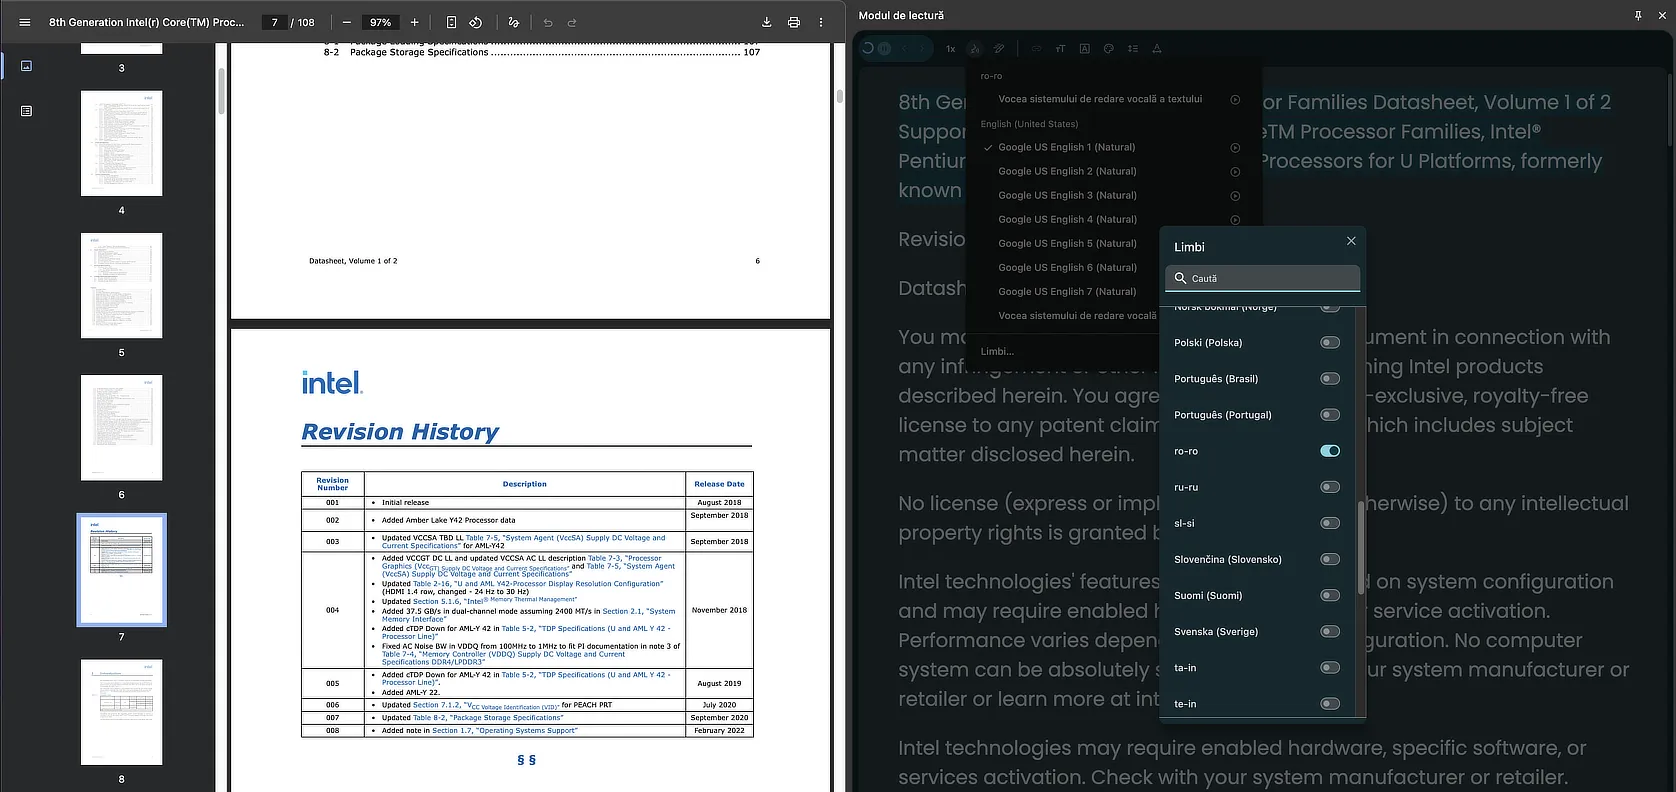Turn on Svenska (Sverige) language toggle
Image resolution: width=1676 pixels, height=792 pixels.
point(1329,632)
